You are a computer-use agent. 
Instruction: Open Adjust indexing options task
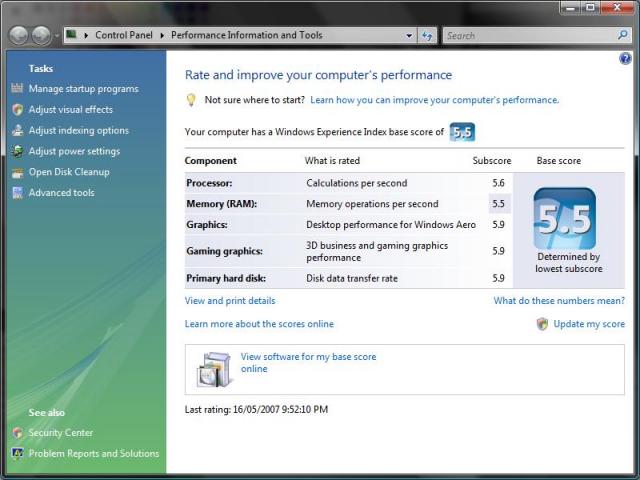(x=79, y=130)
